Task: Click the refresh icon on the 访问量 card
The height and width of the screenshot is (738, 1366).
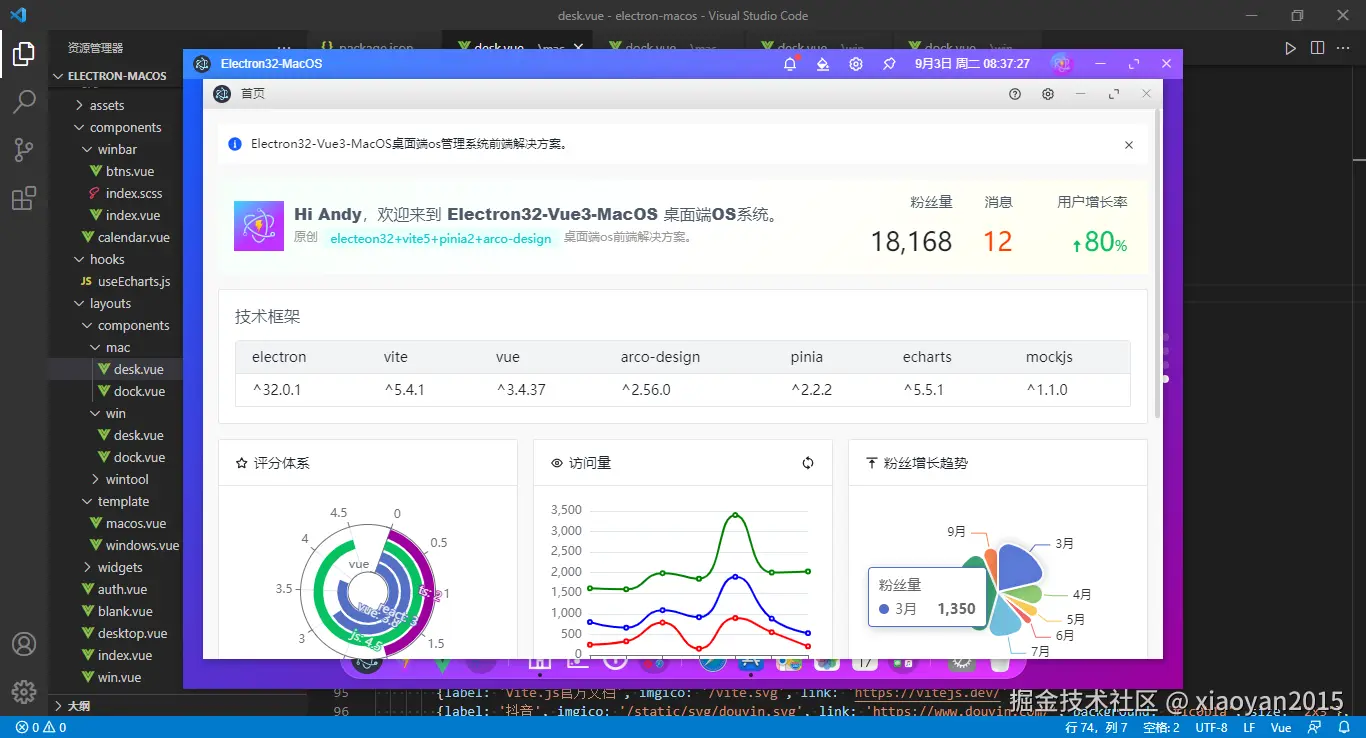Action: coord(808,463)
